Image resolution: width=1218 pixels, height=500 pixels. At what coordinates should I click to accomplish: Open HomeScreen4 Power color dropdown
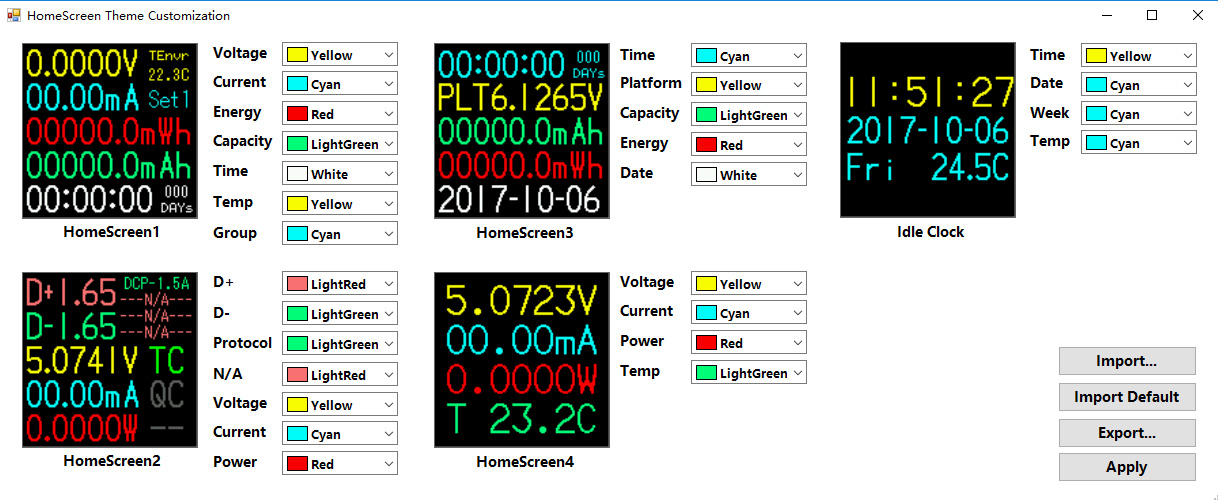[x=749, y=343]
